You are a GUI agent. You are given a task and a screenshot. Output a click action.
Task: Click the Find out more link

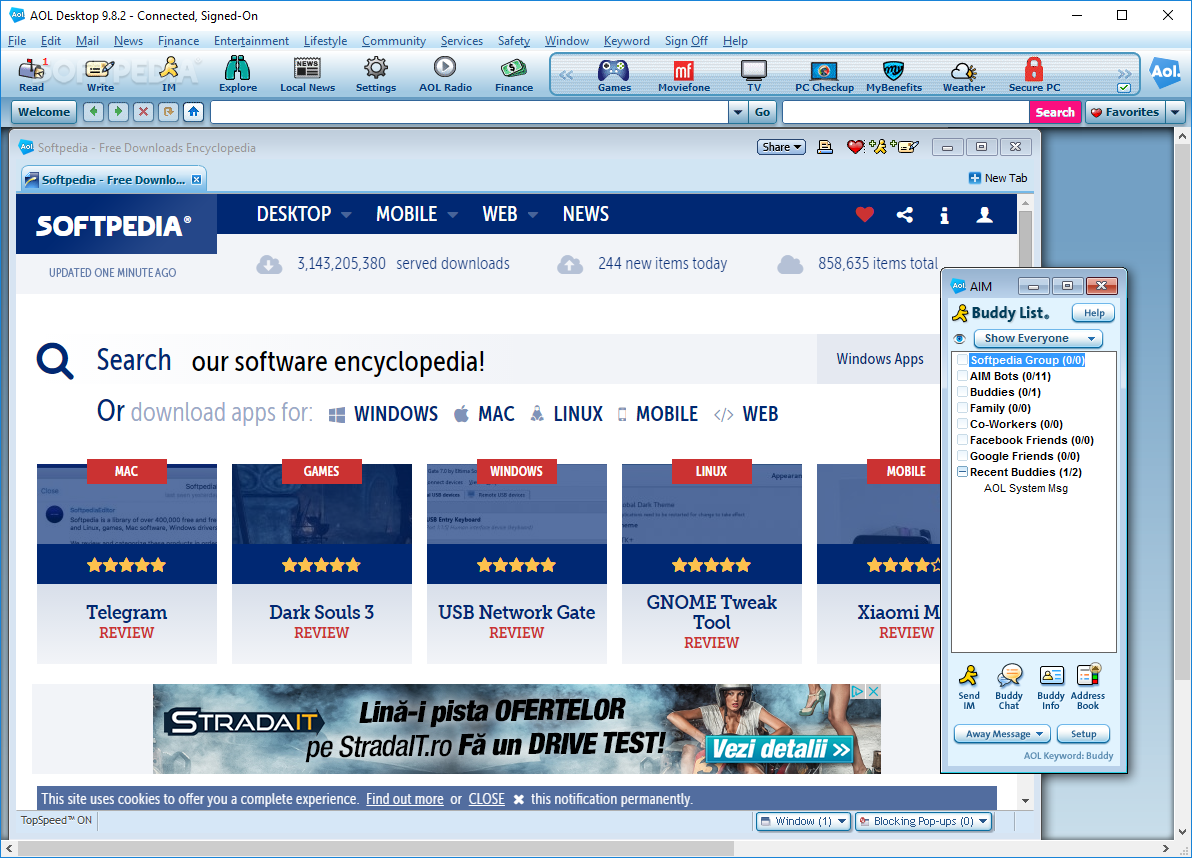(x=404, y=799)
